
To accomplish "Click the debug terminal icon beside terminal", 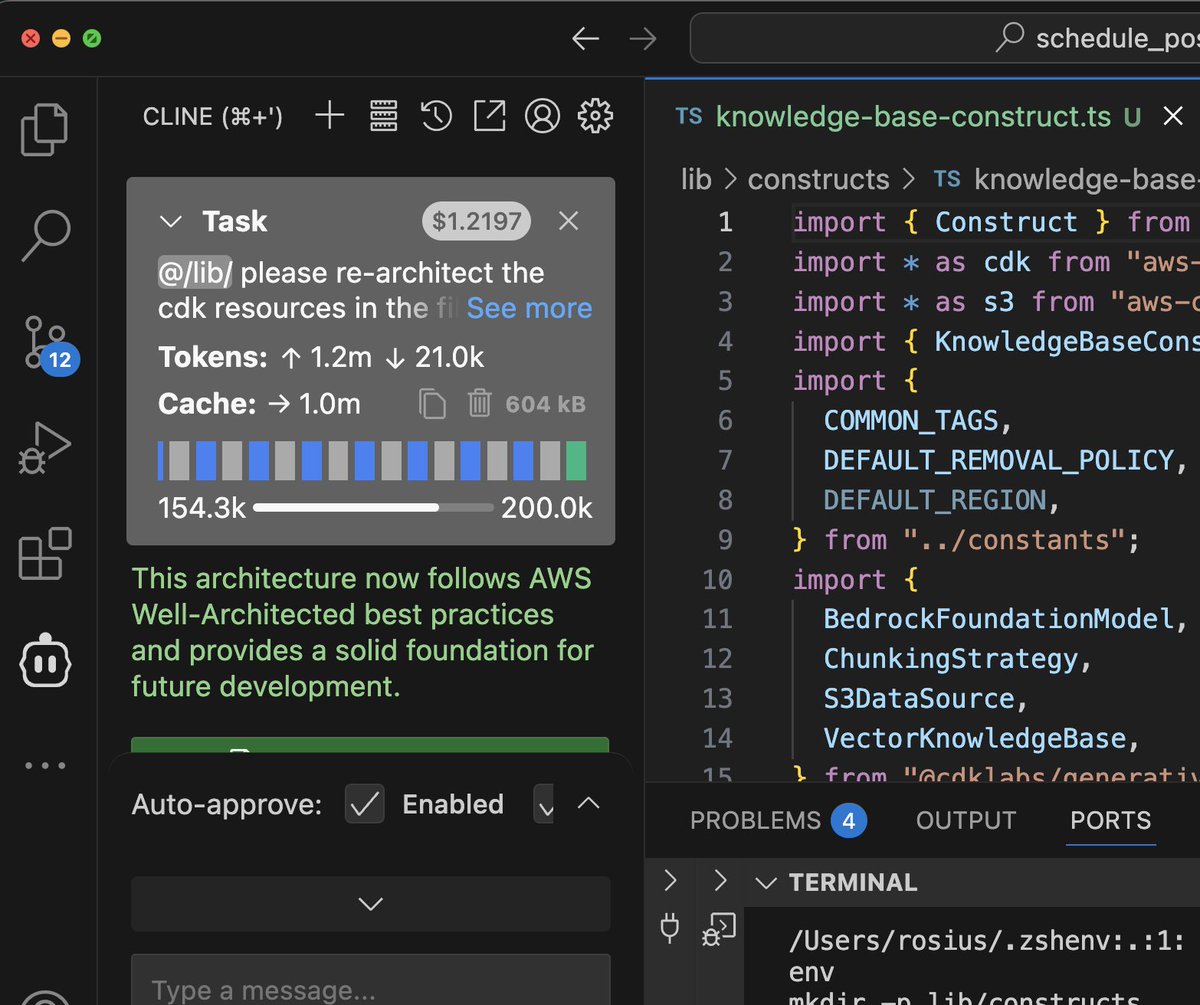I will coord(720,929).
